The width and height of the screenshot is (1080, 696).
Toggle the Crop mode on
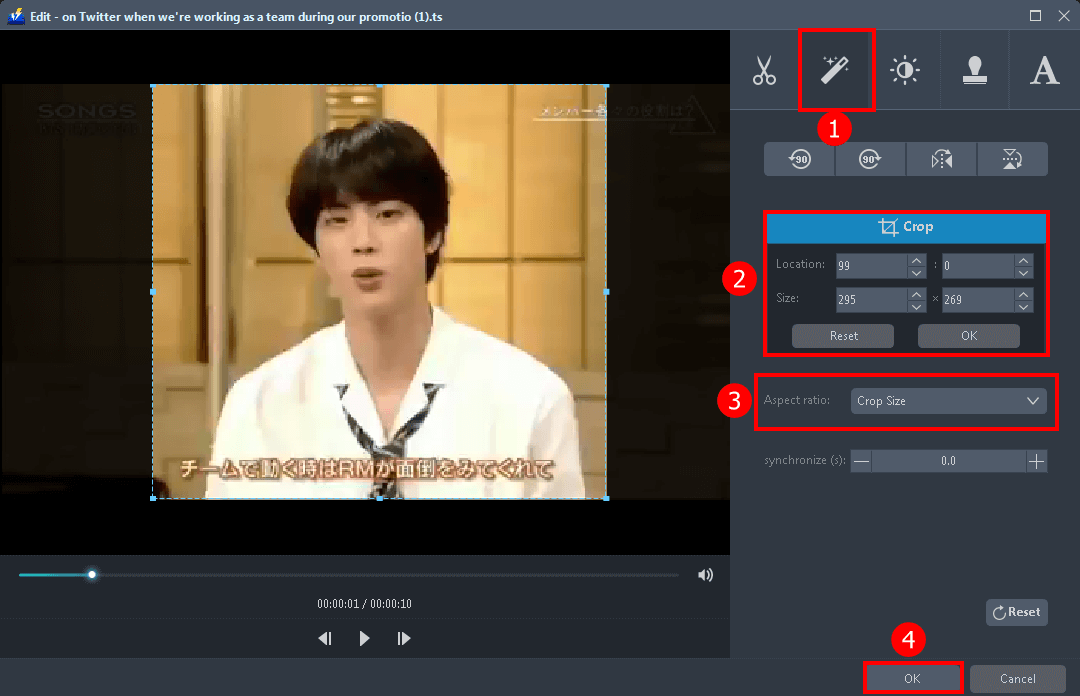click(906, 227)
